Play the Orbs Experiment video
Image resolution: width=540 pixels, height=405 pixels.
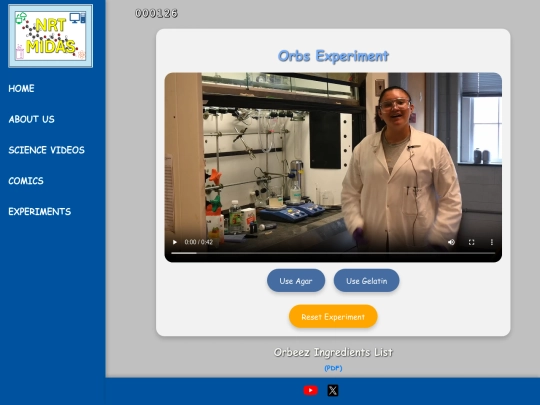pos(175,242)
